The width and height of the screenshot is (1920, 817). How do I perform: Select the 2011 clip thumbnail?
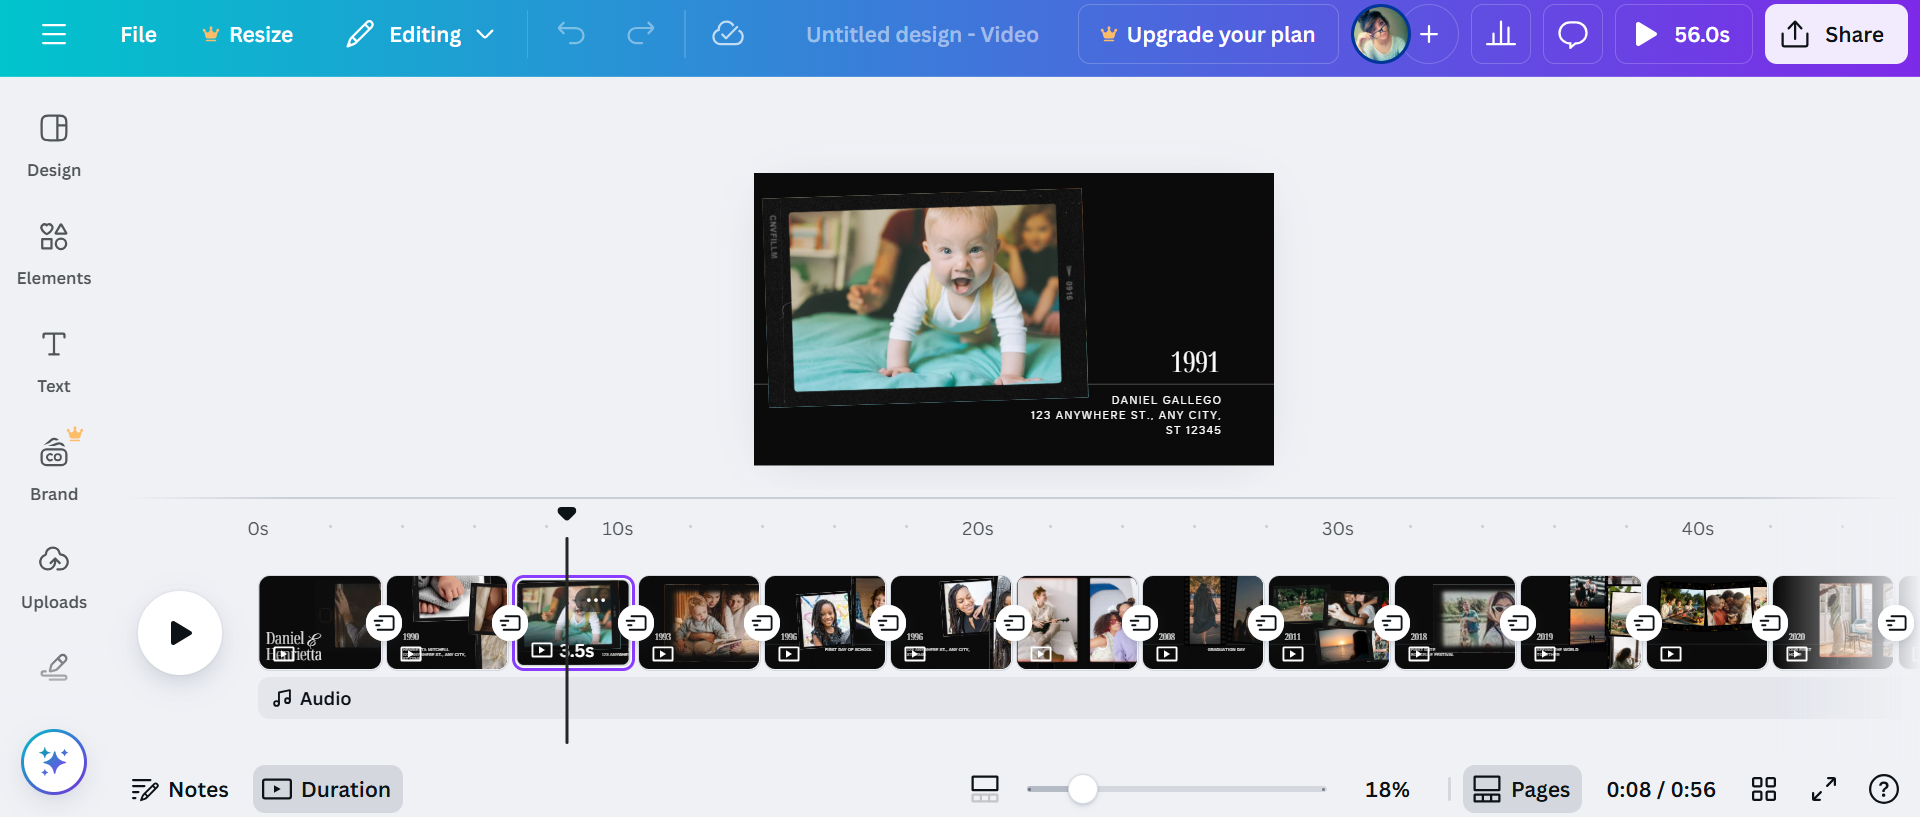coord(1328,622)
